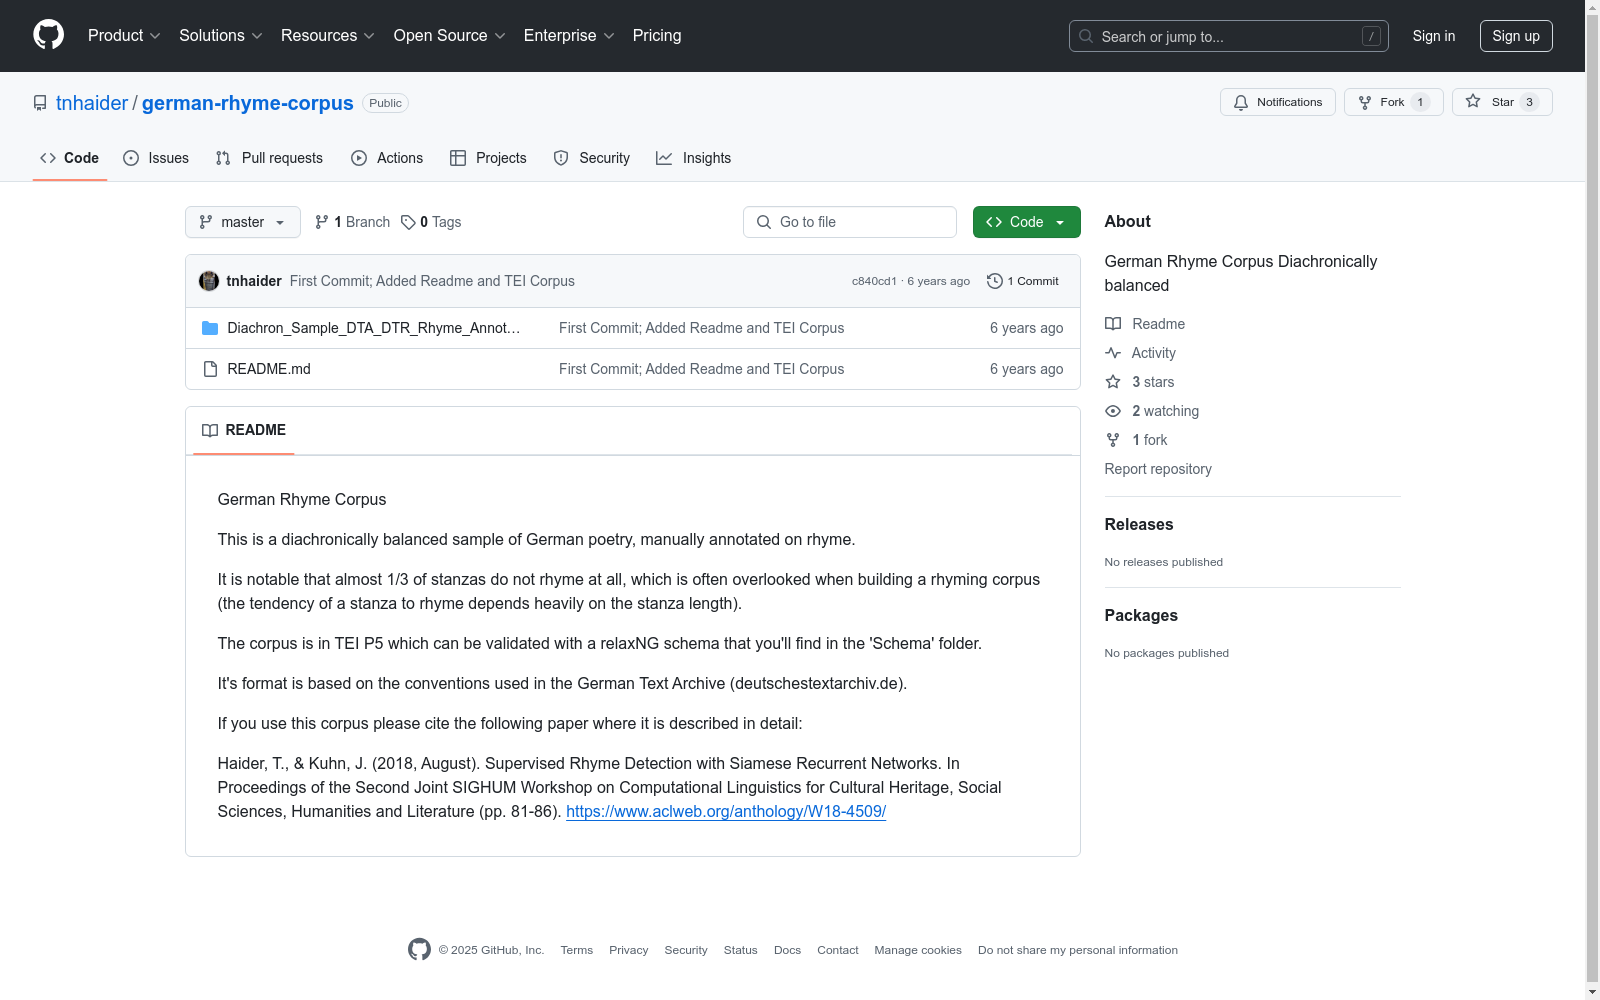1600x1000 pixels.
Task: Open the commit message on README.md row
Action: coord(702,369)
